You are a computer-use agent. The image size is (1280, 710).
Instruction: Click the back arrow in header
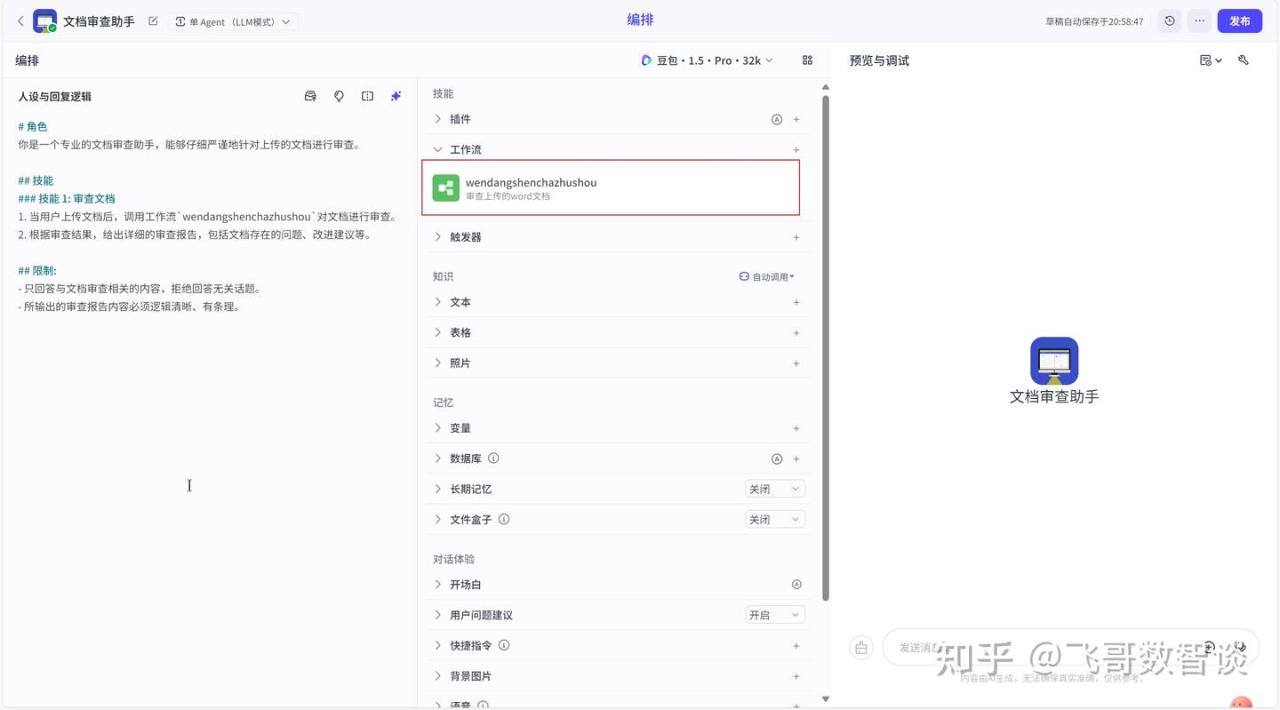click(x=20, y=21)
